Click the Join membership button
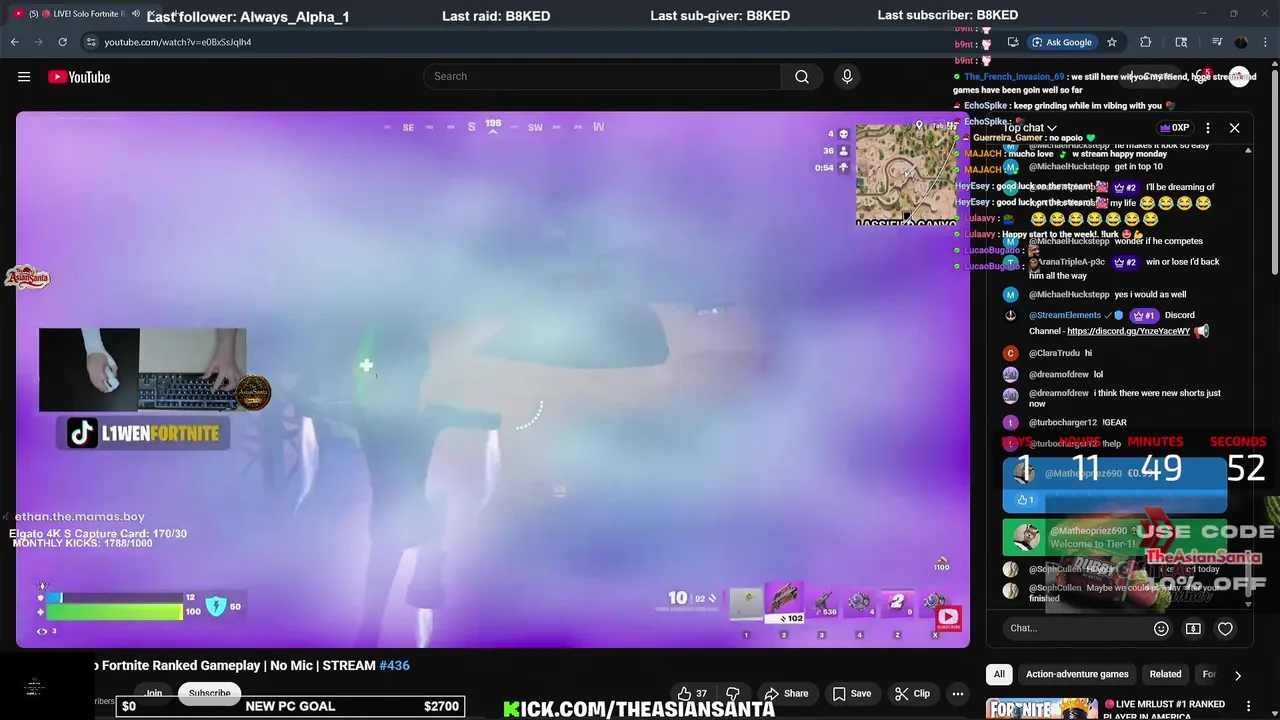Image resolution: width=1280 pixels, height=720 pixels. pyautogui.click(x=153, y=693)
